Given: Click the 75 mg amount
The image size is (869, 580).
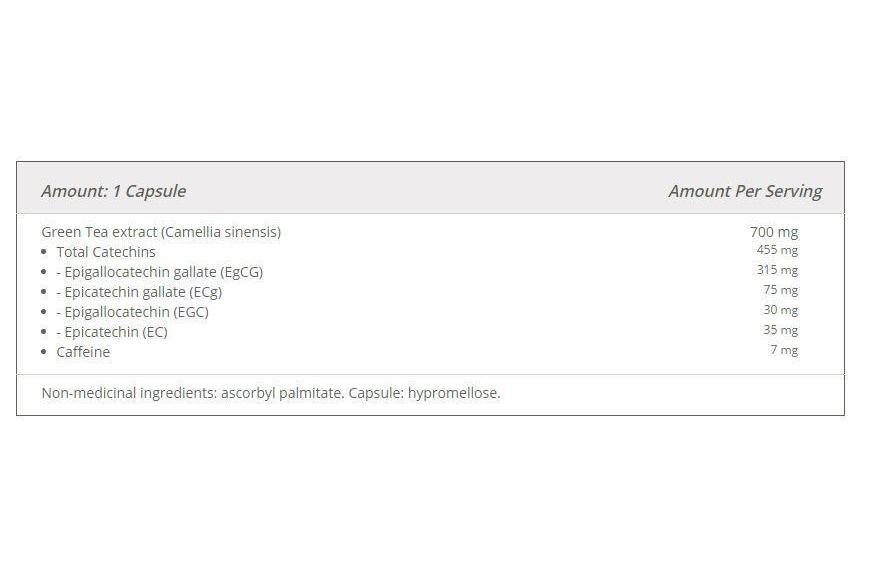Looking at the screenshot, I should 780,290.
